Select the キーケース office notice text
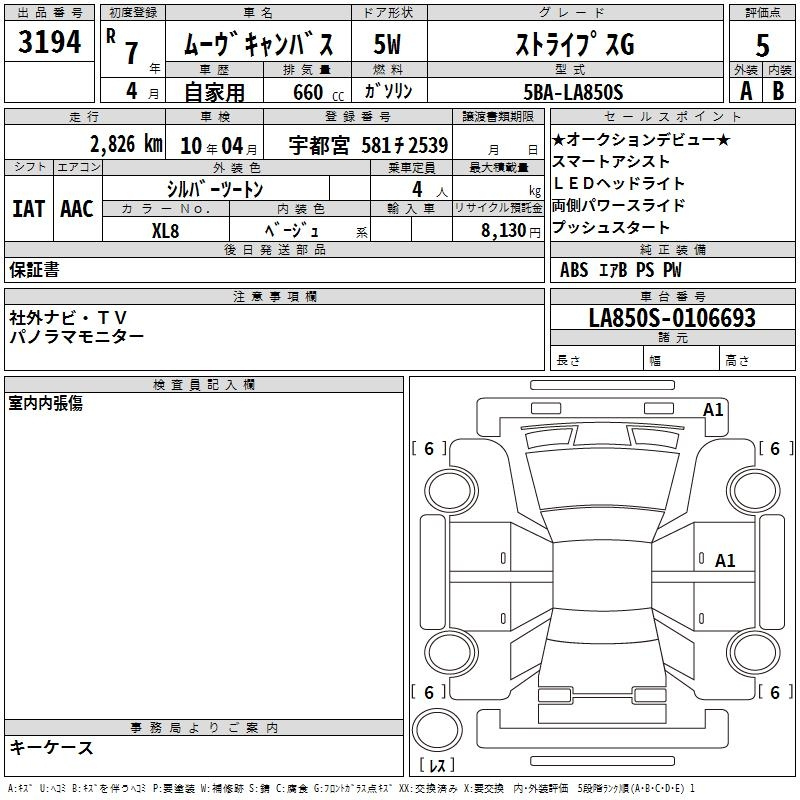The width and height of the screenshot is (800, 800). pyautogui.click(x=51, y=748)
